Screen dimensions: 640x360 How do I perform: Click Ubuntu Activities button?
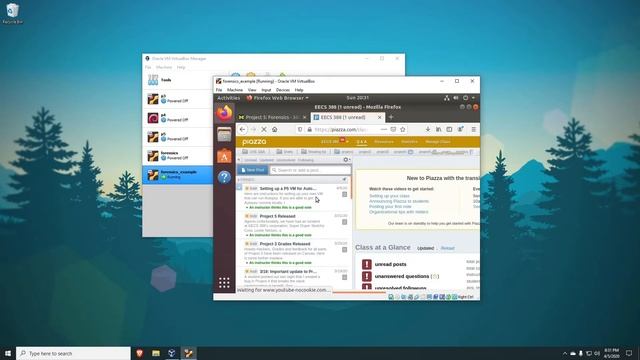click(x=229, y=98)
